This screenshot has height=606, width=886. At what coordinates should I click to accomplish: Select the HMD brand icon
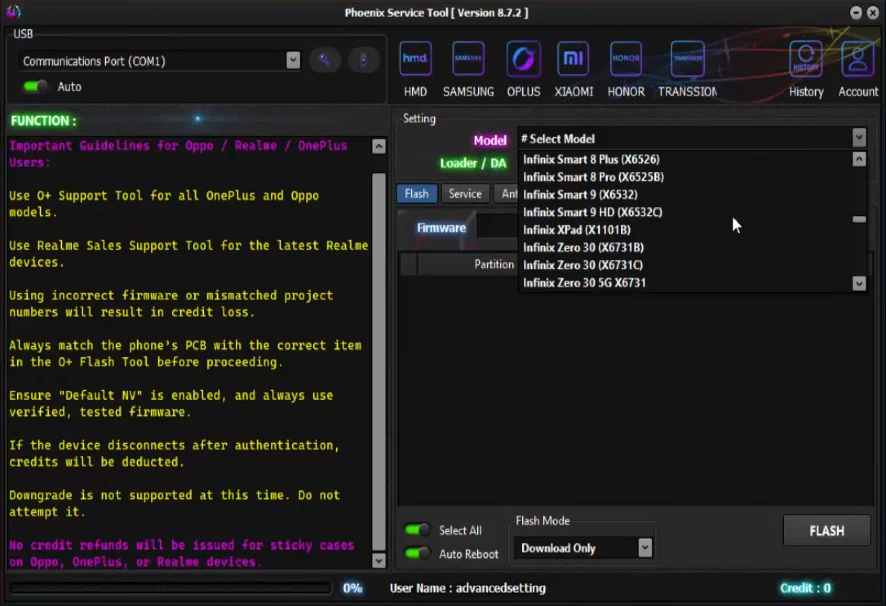coord(415,59)
